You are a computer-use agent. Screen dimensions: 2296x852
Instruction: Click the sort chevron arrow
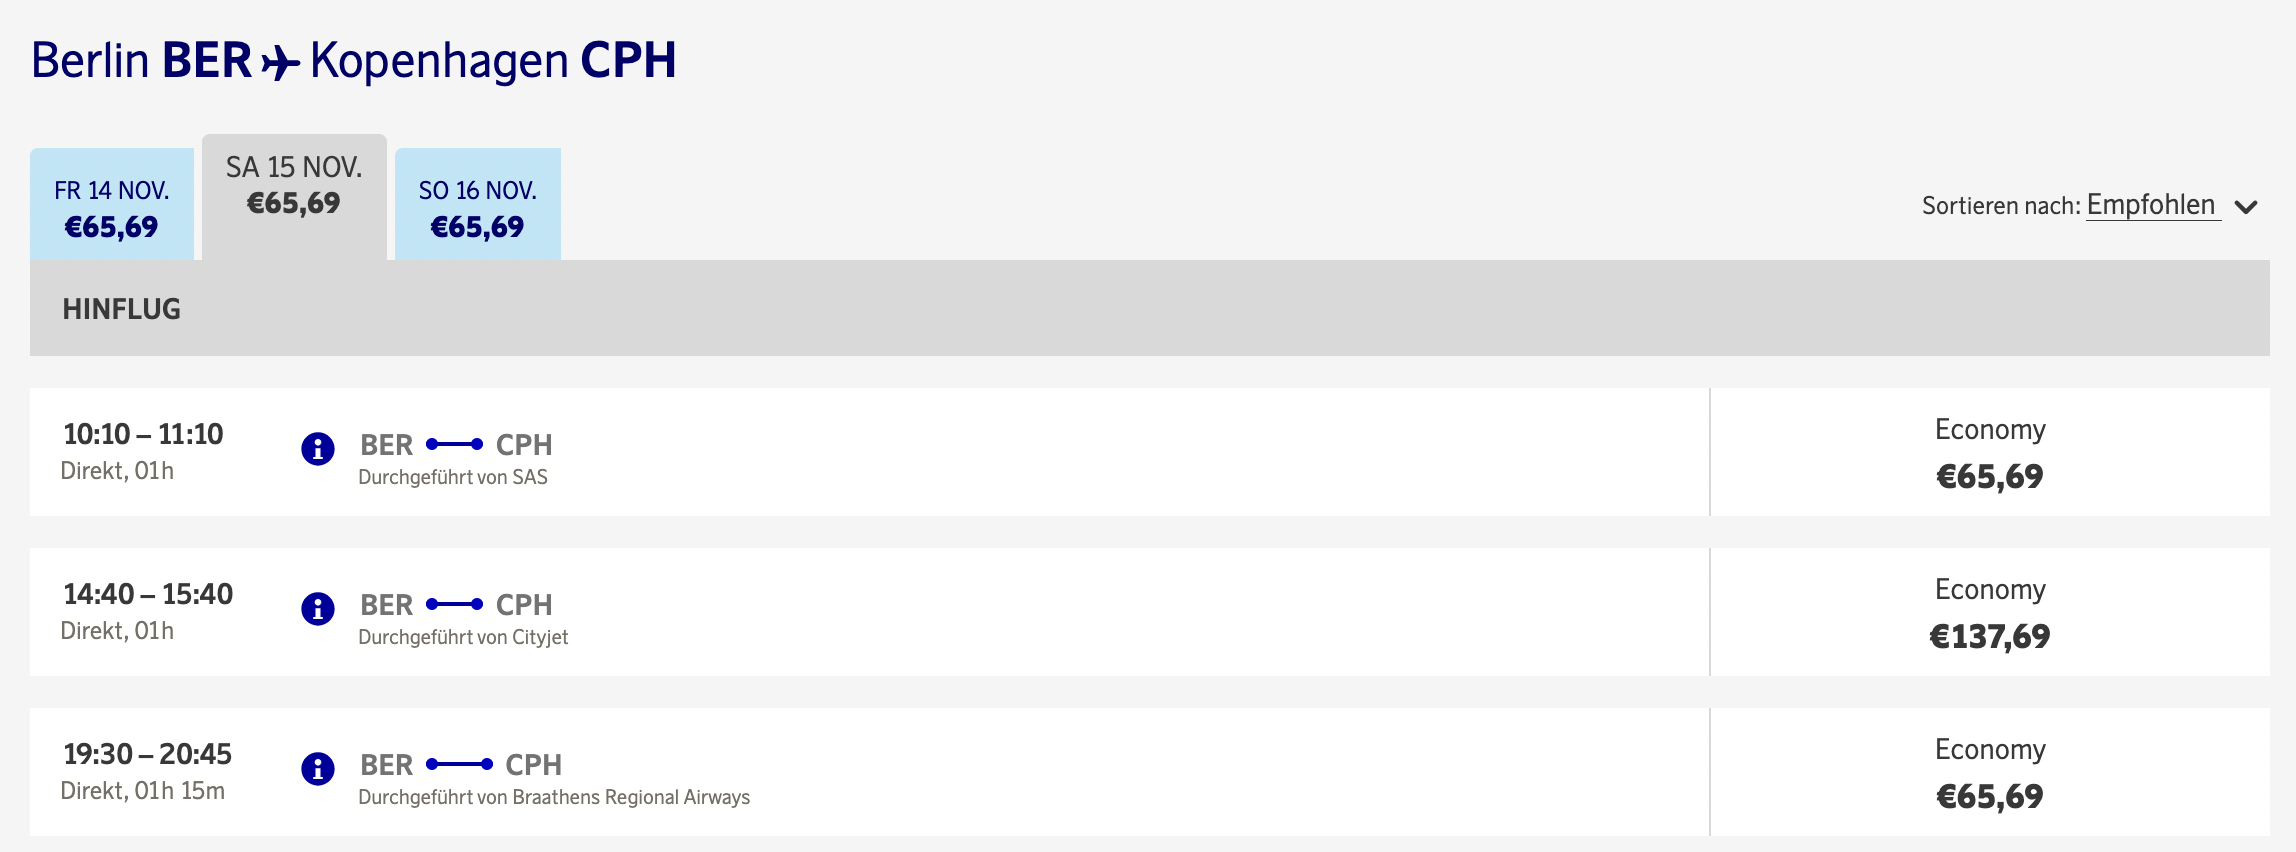point(2246,208)
